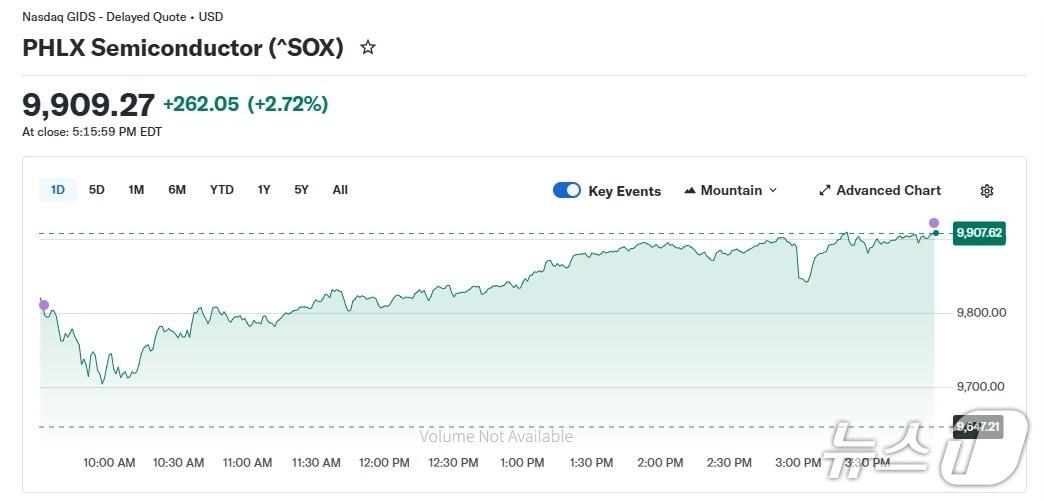Expand the Mountain chart style dropdown
Viewport: 1044px width, 501px height.
pos(731,190)
